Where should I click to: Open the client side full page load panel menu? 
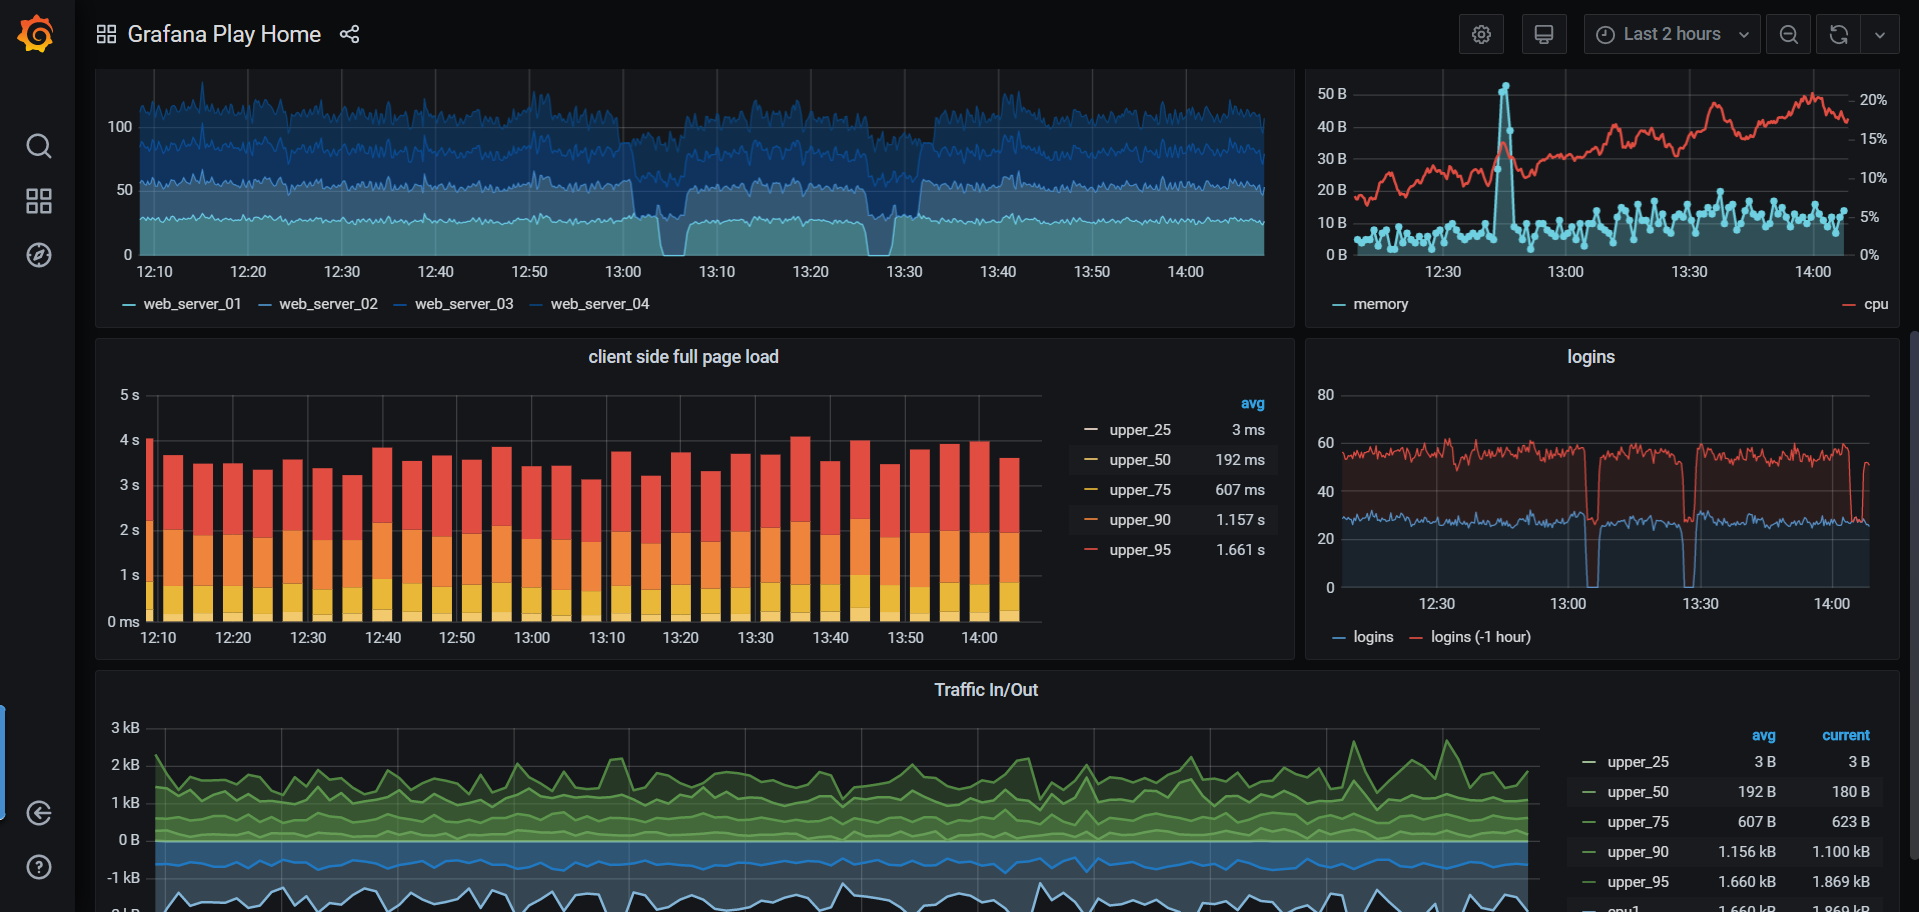tap(683, 356)
